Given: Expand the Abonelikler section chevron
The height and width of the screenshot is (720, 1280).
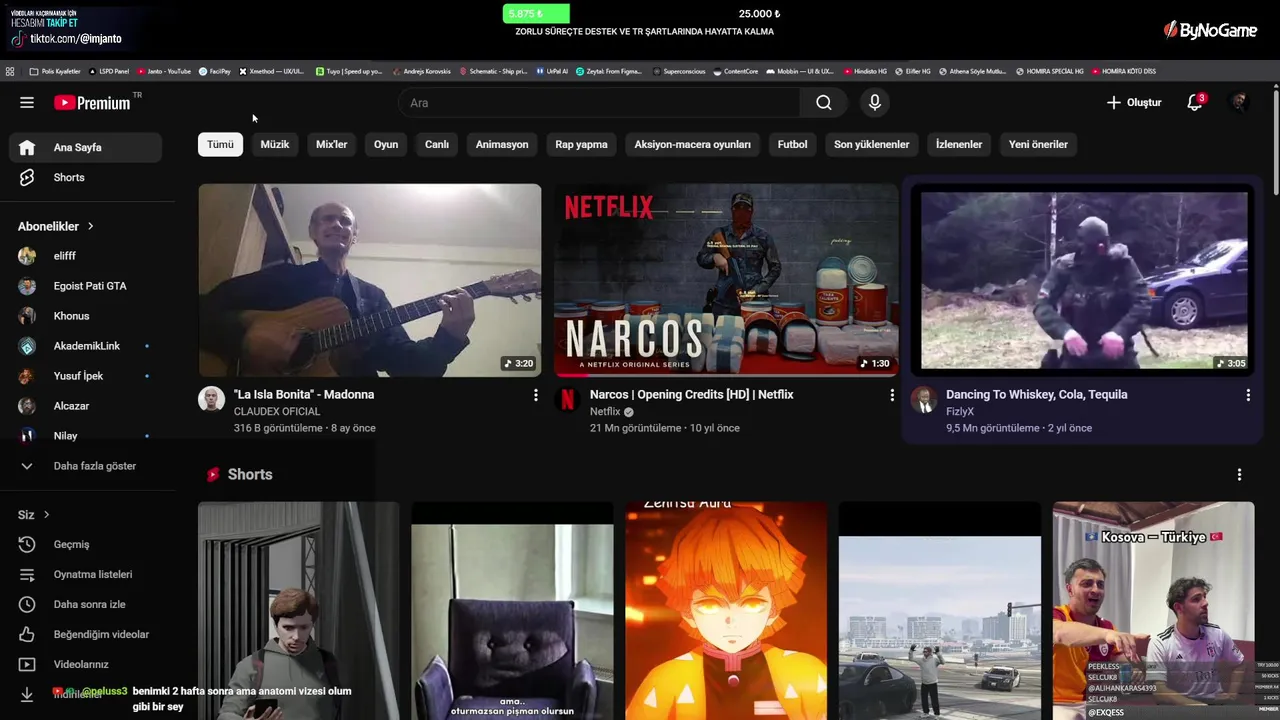Looking at the screenshot, I should tap(90, 227).
